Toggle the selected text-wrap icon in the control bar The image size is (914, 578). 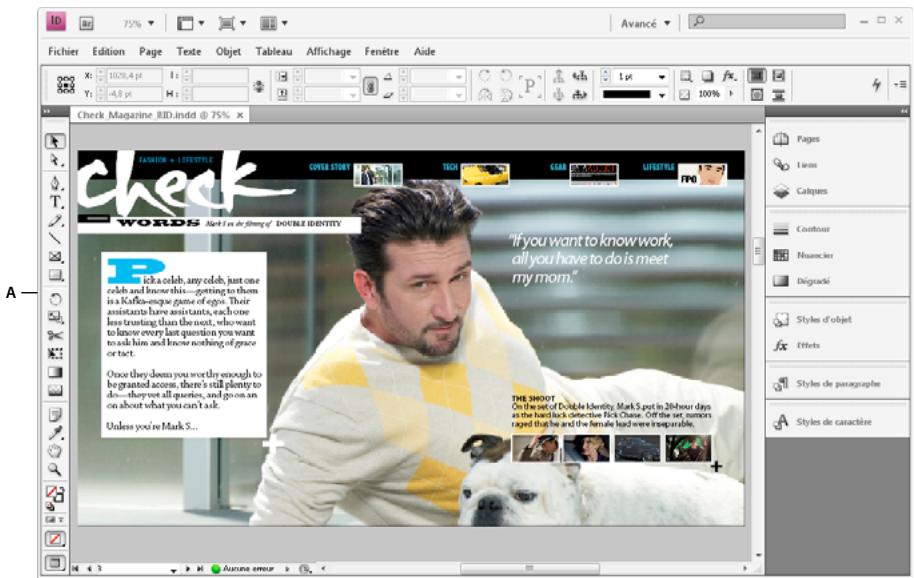click(x=757, y=76)
